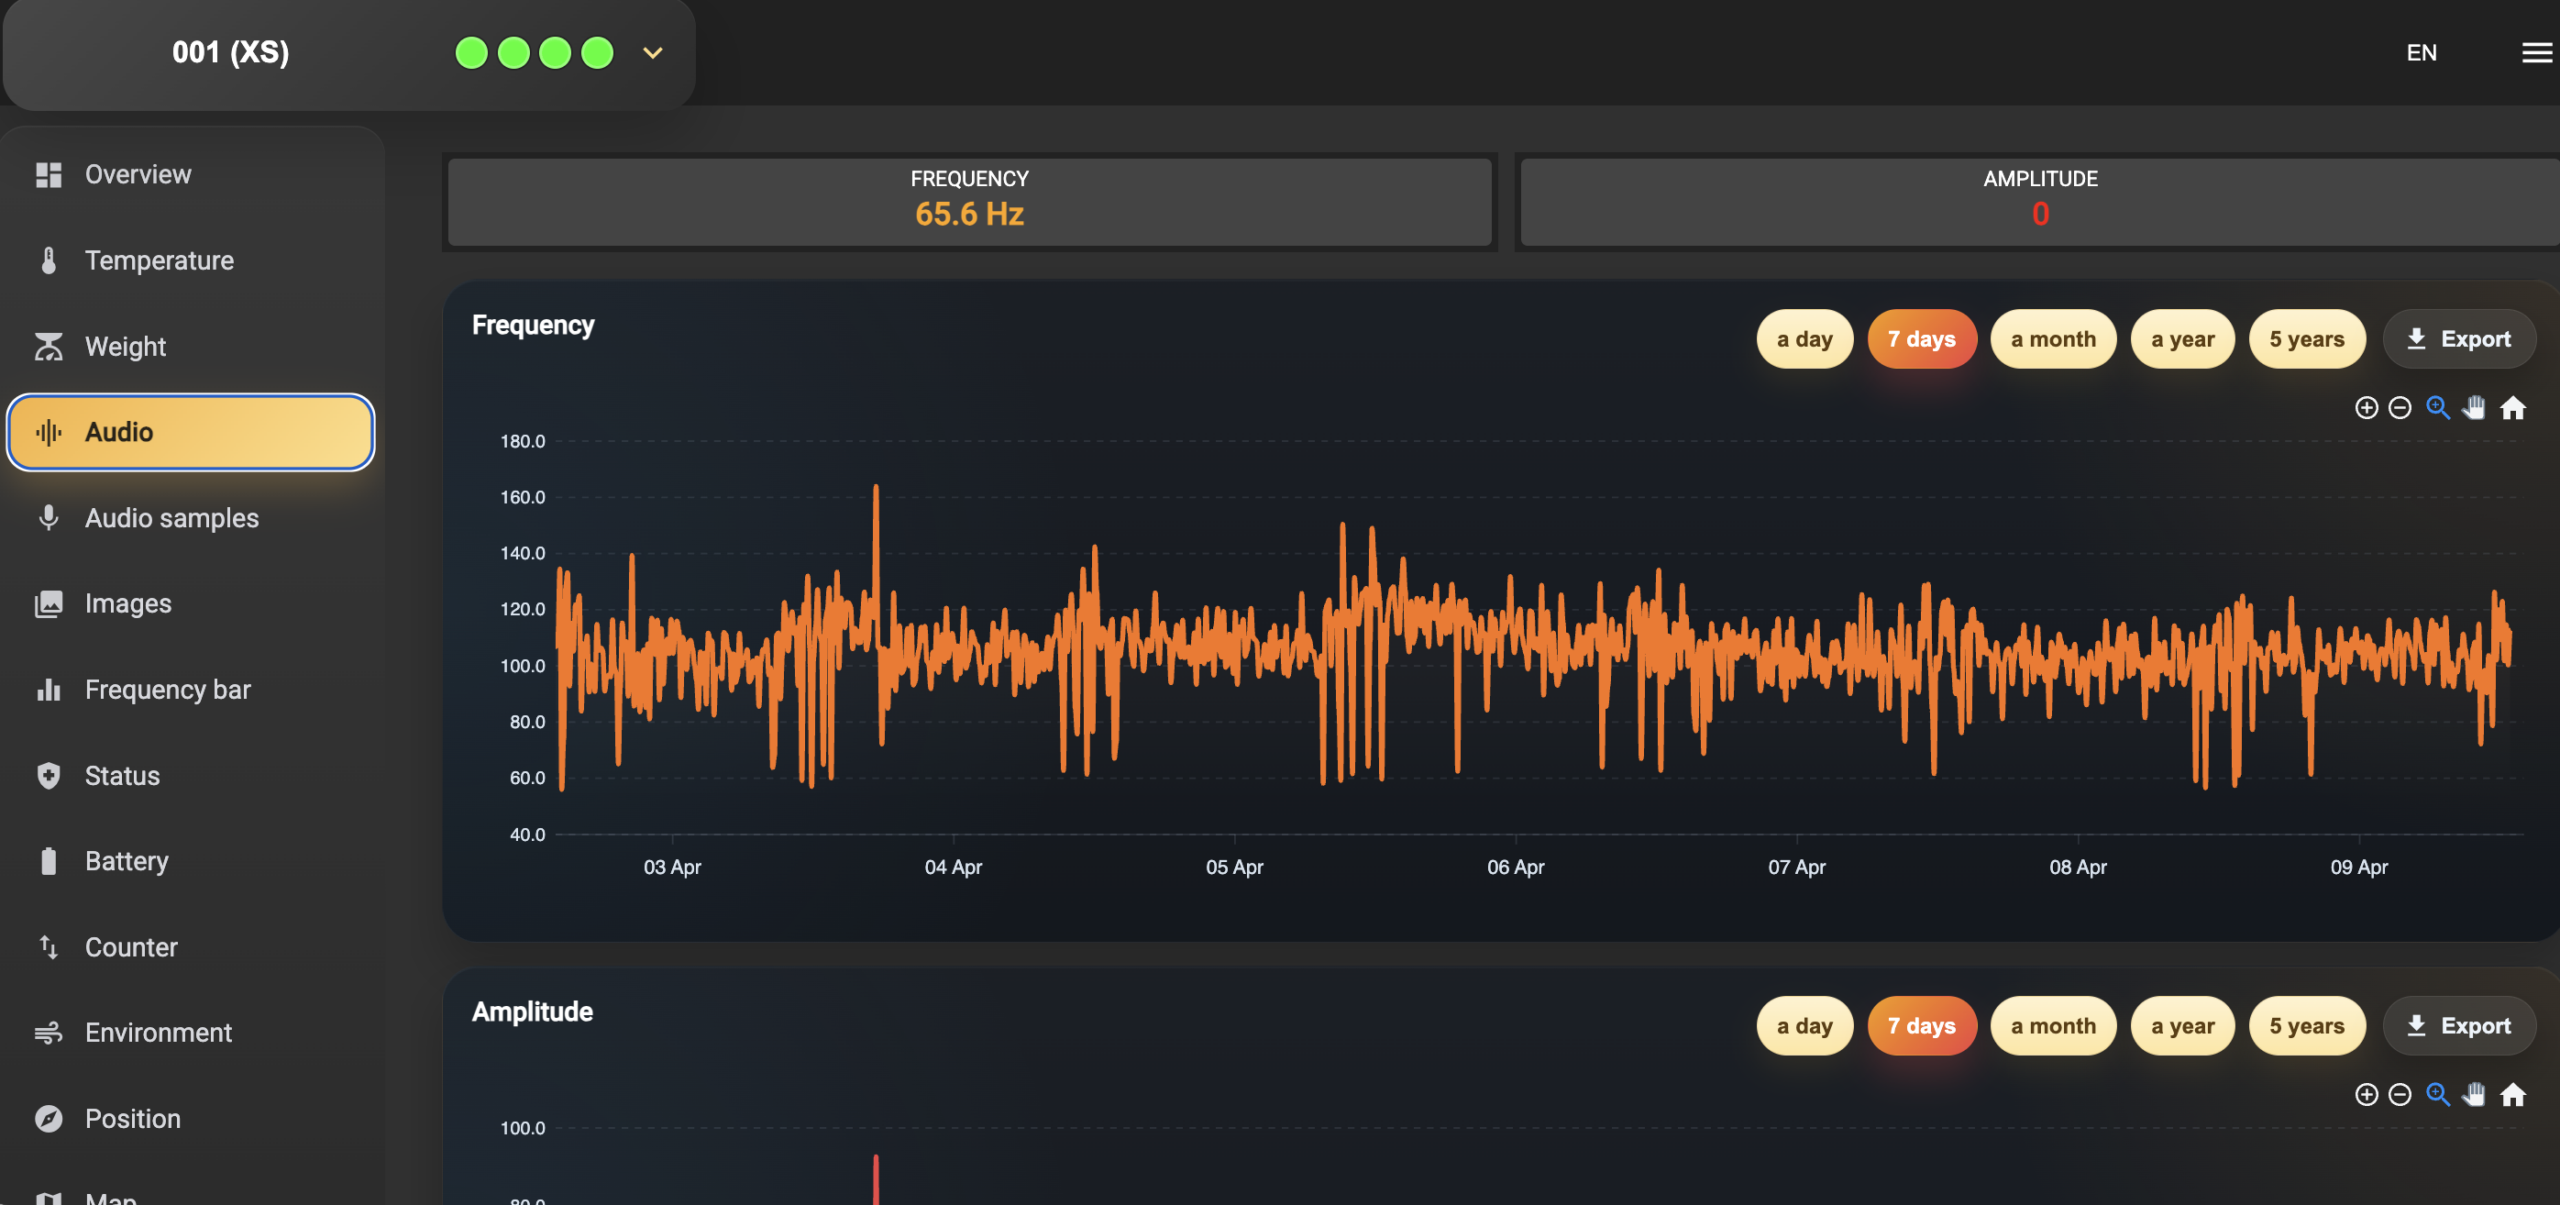Image resolution: width=2560 pixels, height=1205 pixels.
Task: Select the Audio menu item
Action: [190, 432]
